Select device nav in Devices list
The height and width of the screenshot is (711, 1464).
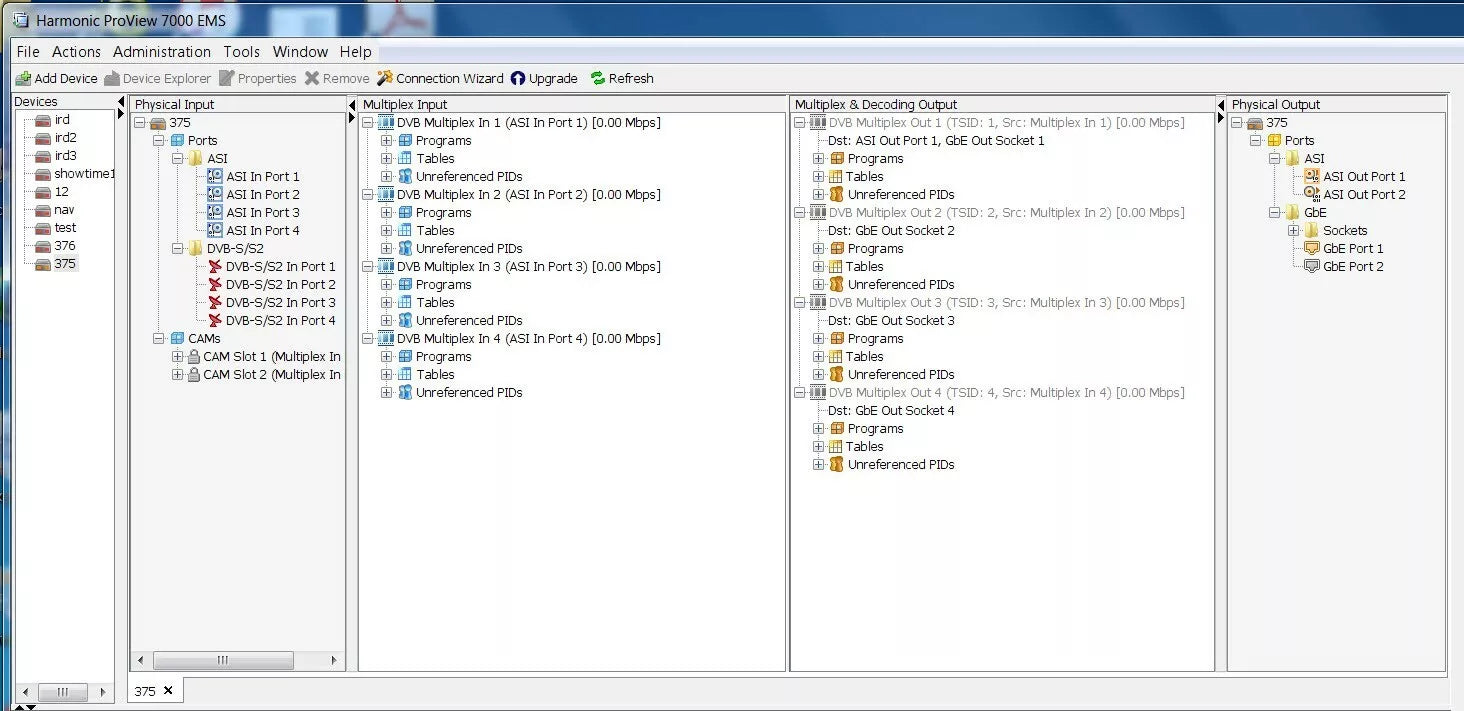pos(64,210)
